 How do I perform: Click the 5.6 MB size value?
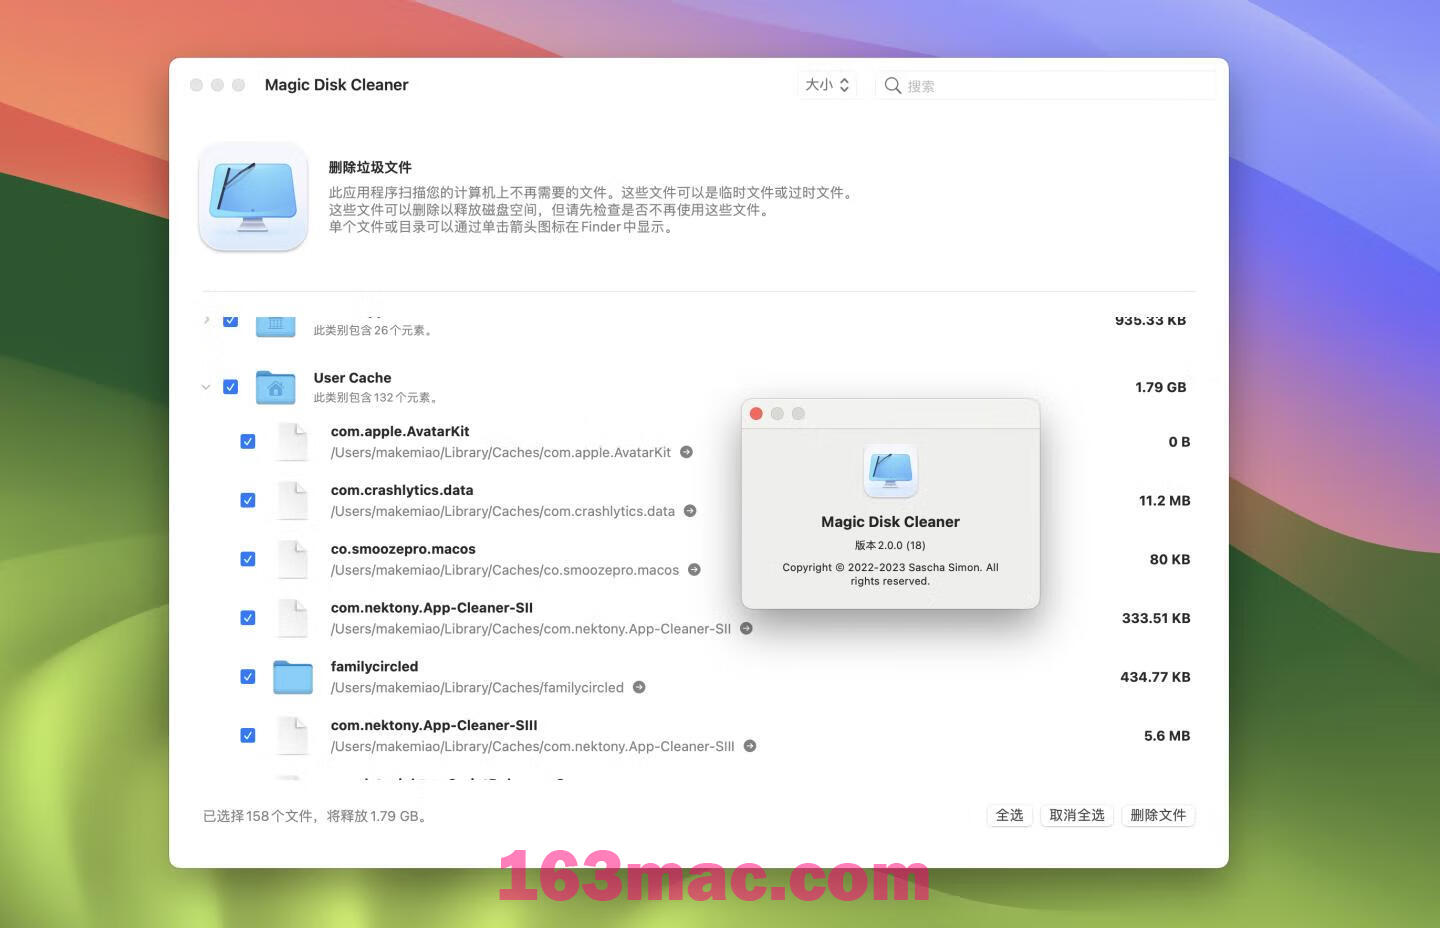tap(1167, 736)
